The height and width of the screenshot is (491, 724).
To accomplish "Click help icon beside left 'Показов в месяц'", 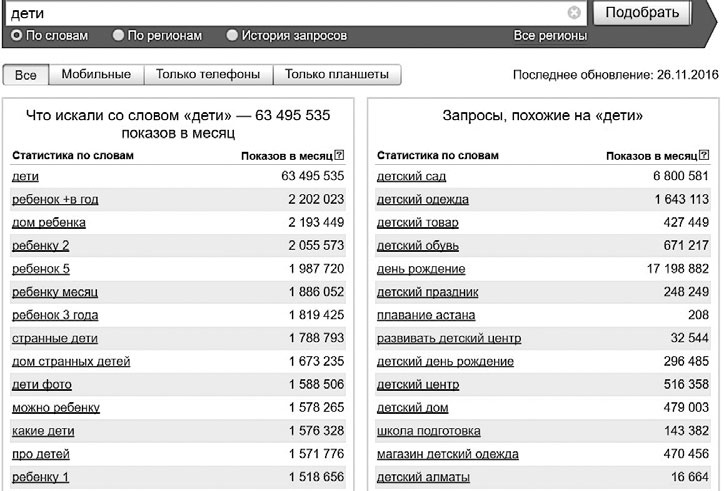I will tap(340, 156).
